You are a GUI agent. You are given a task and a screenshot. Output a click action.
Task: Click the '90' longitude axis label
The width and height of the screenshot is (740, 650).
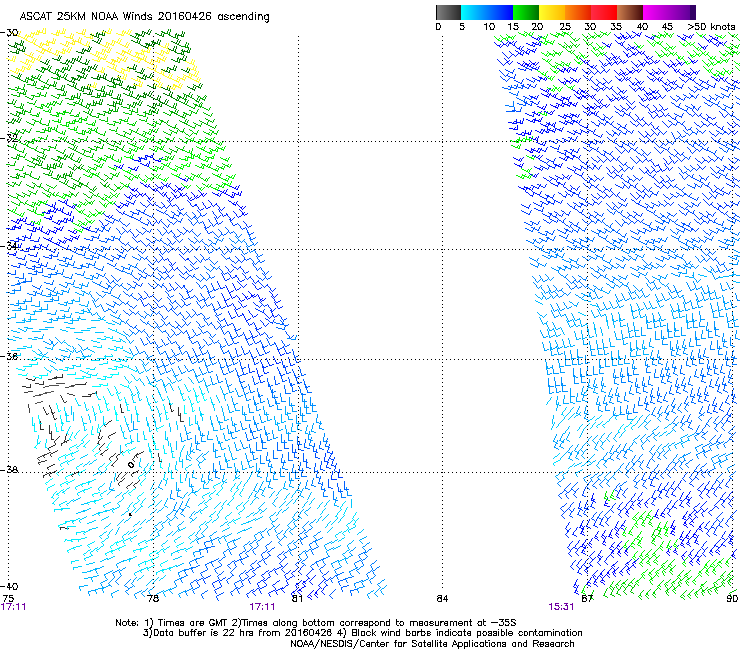coord(732,599)
